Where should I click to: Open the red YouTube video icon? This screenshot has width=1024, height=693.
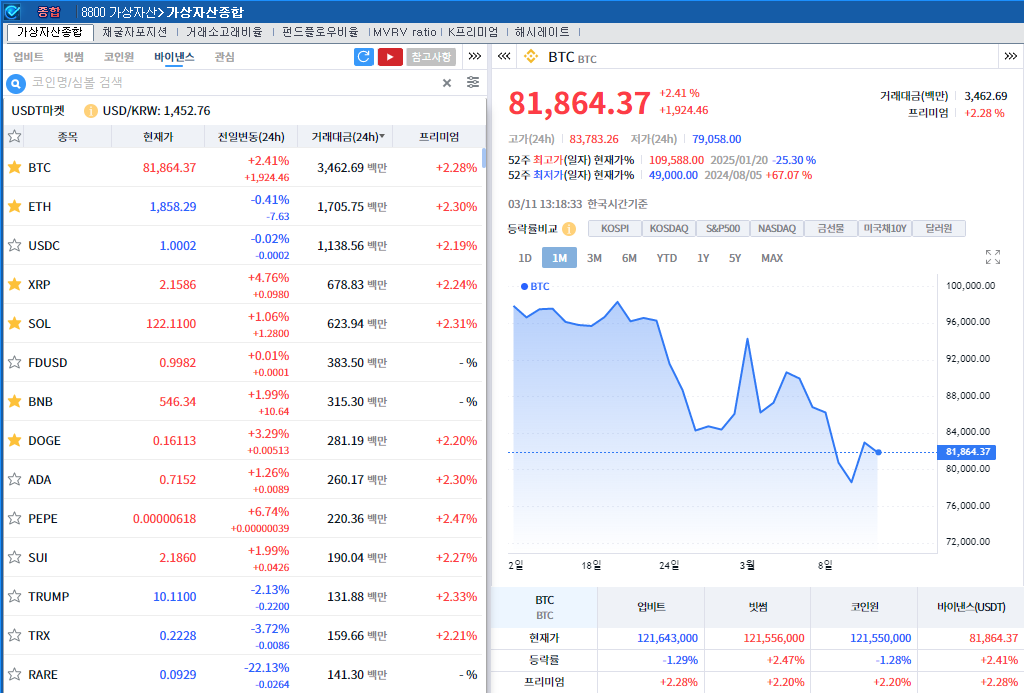390,57
